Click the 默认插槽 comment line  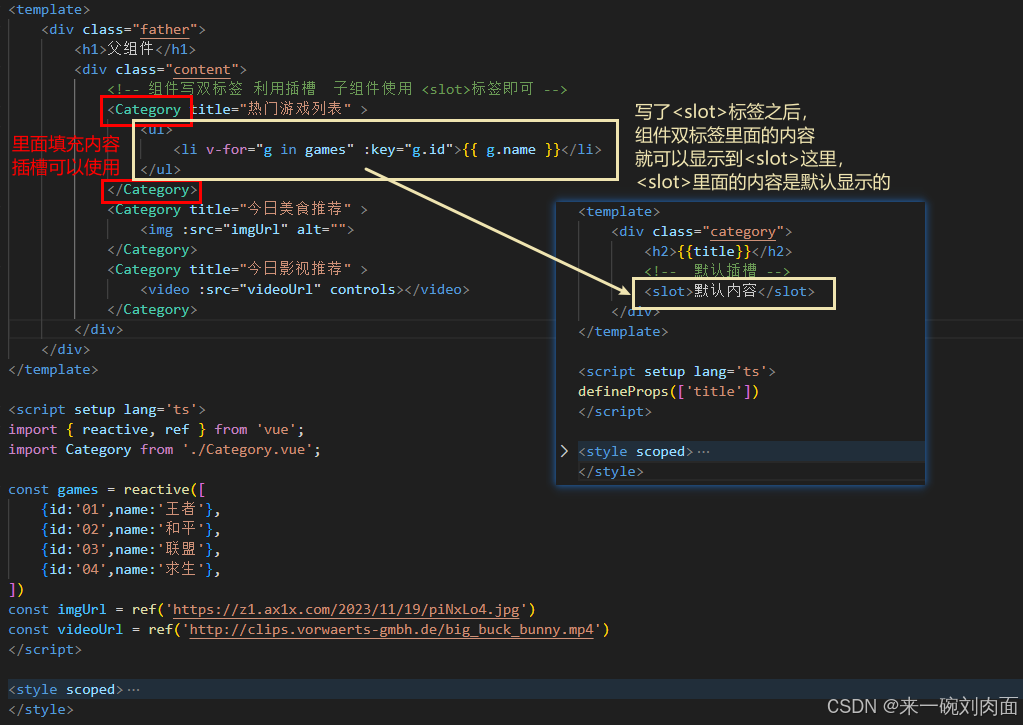(717, 271)
